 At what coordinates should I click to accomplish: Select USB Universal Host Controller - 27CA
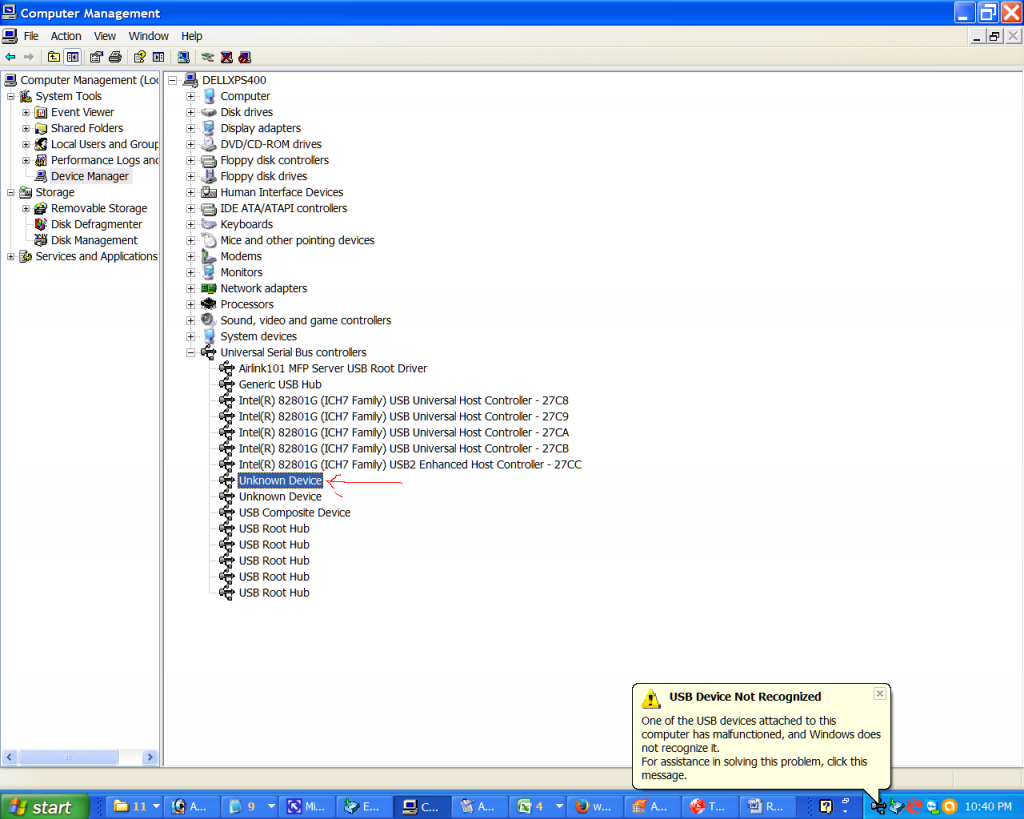click(404, 432)
